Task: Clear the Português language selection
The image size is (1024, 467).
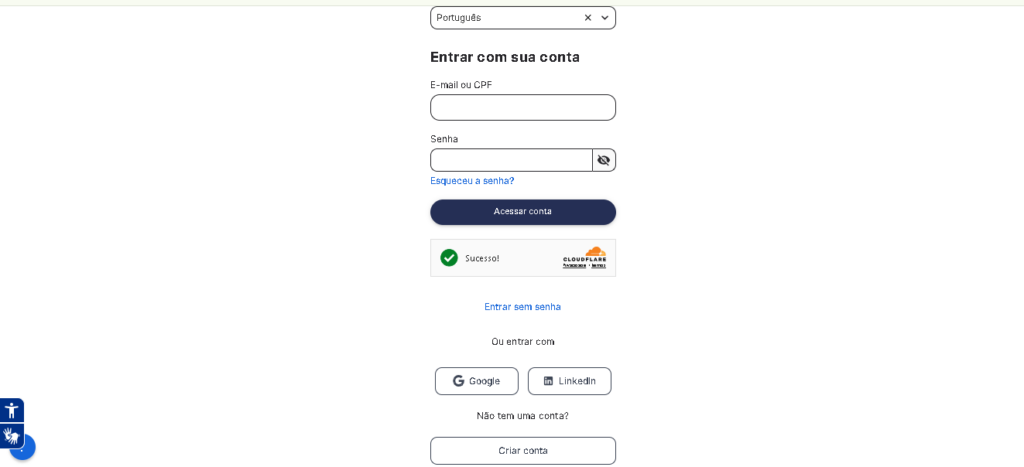Action: (588, 18)
